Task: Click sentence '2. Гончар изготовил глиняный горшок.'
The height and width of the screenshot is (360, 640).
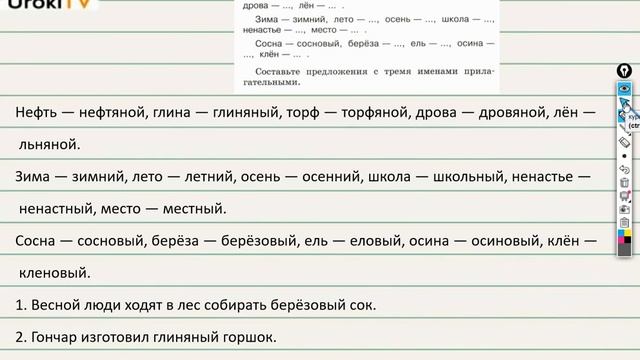Action: point(146,338)
